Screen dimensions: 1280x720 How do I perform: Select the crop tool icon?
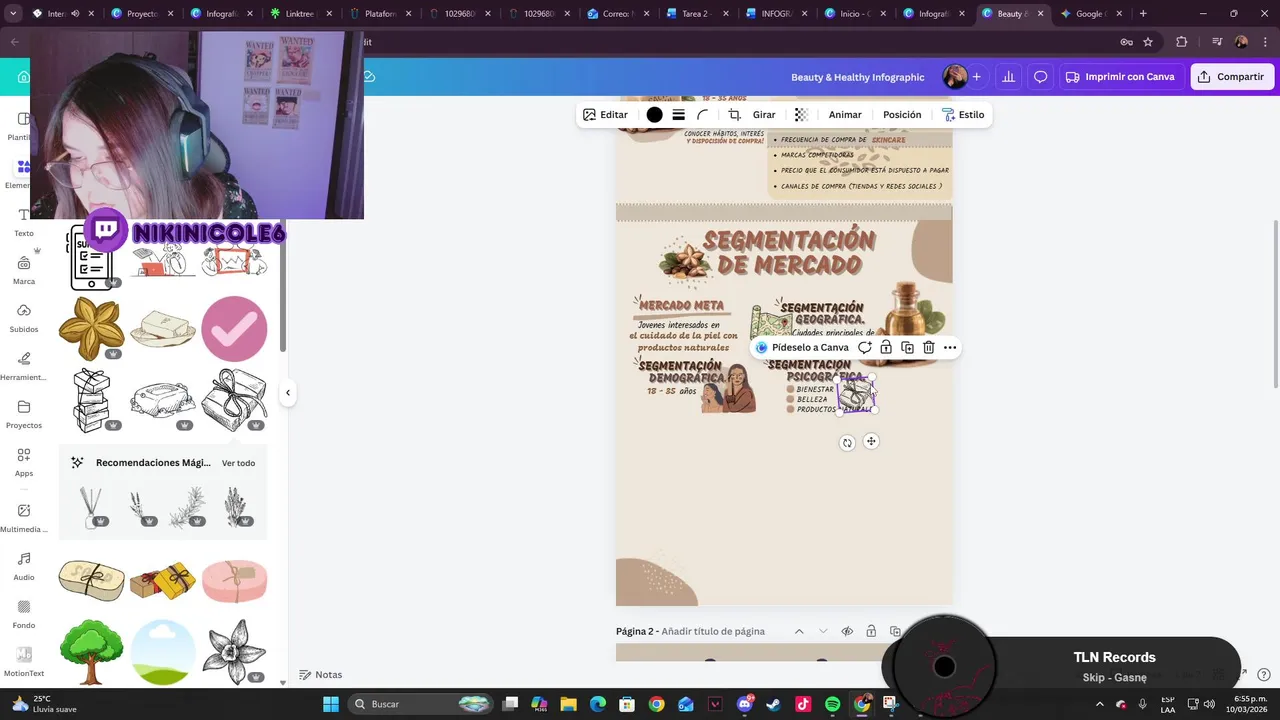(735, 115)
